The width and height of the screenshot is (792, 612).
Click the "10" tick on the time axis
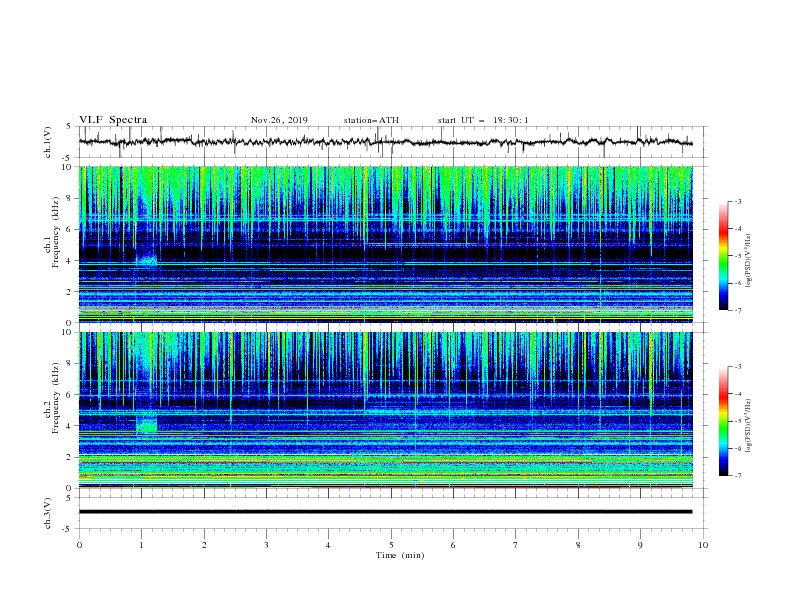703,545
